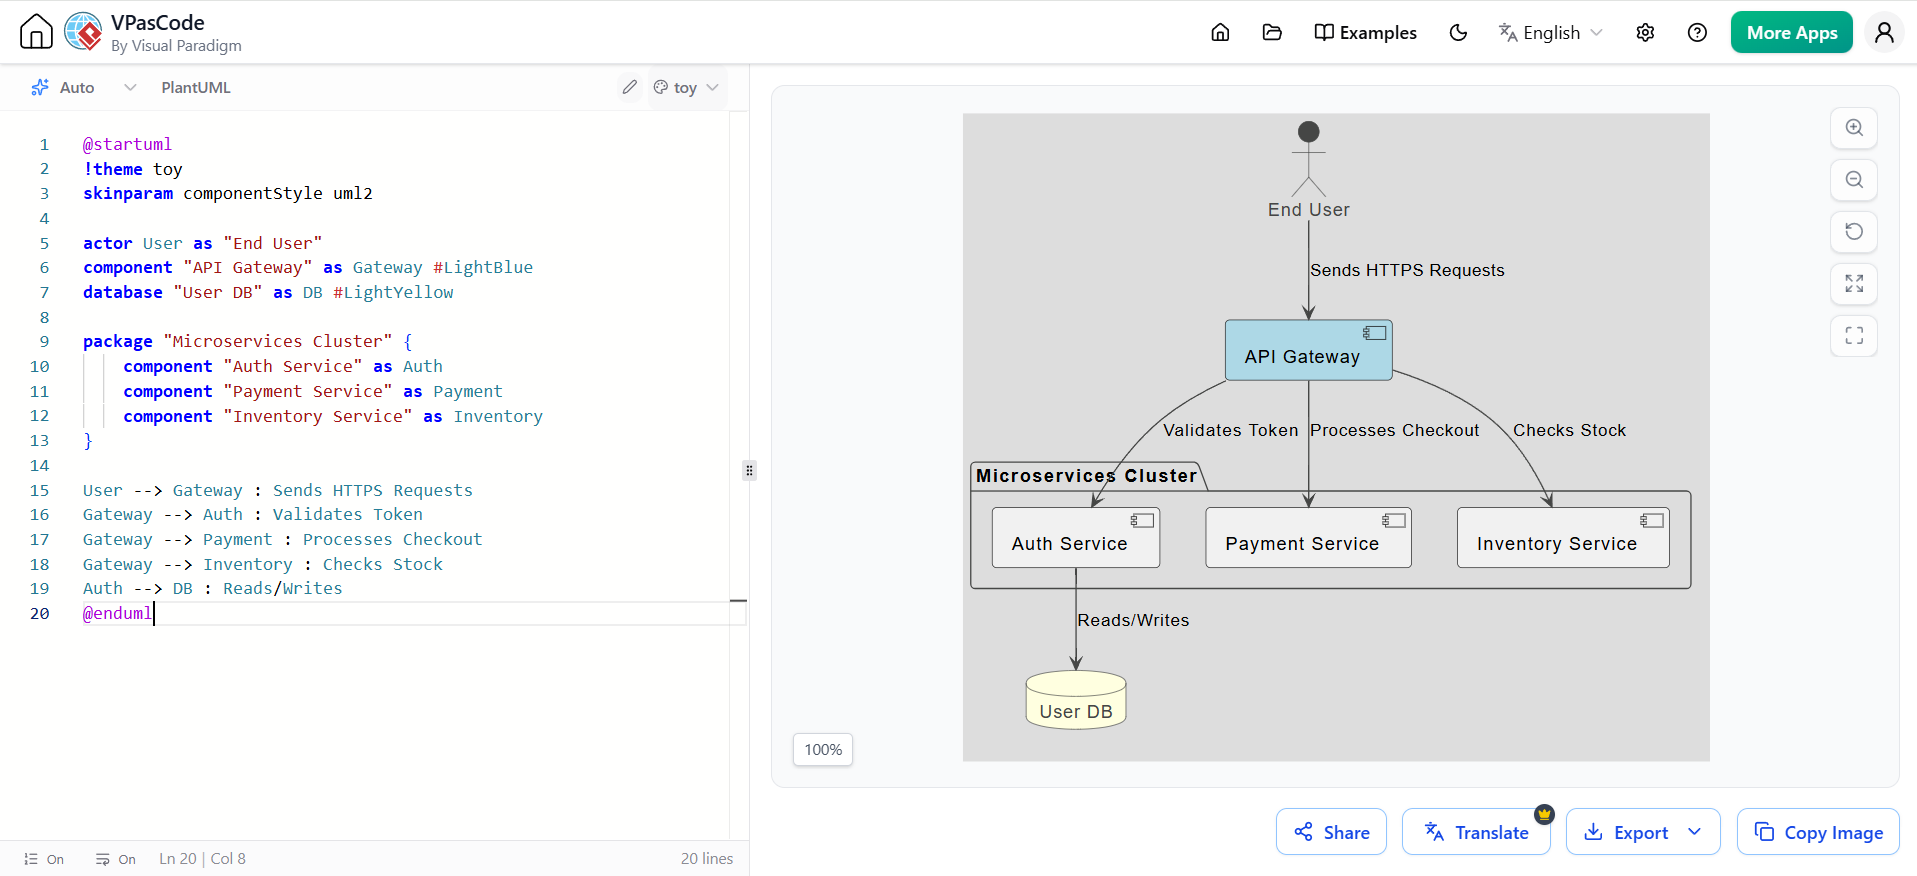Click the Ln 20 | Col 8 status entry

tap(203, 859)
